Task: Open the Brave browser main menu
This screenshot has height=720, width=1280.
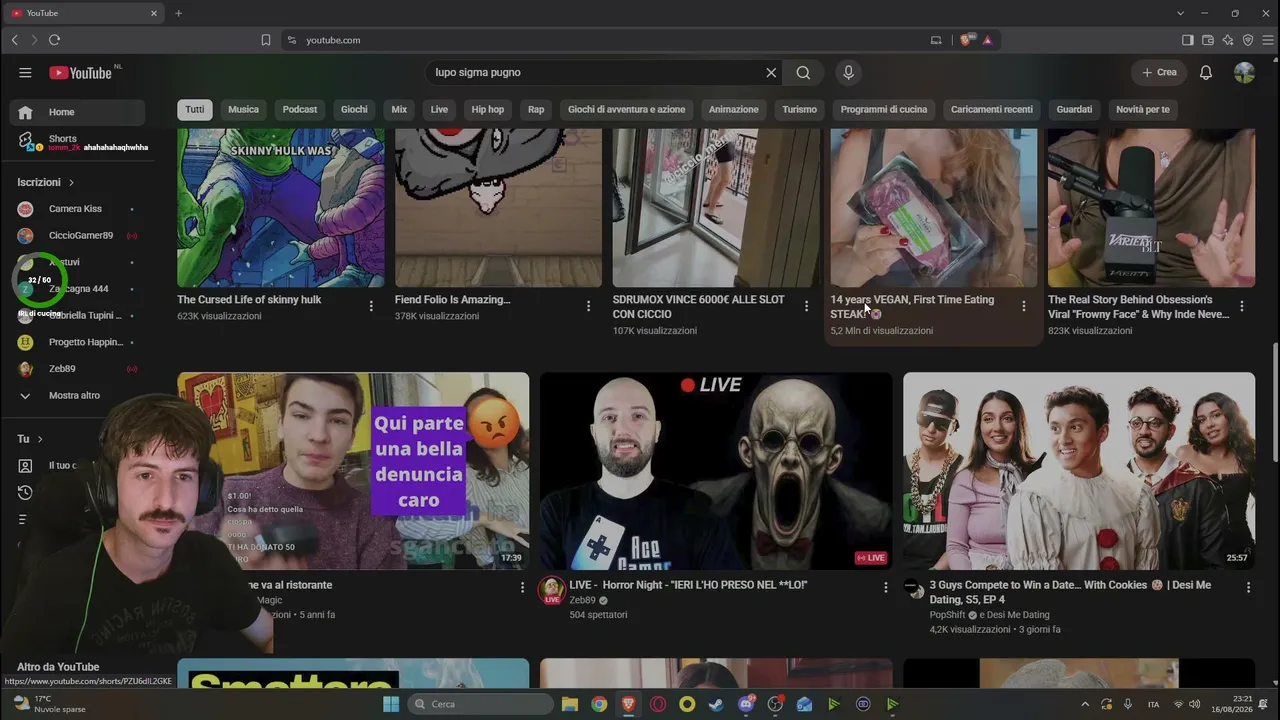Action: pyautogui.click(x=1267, y=40)
